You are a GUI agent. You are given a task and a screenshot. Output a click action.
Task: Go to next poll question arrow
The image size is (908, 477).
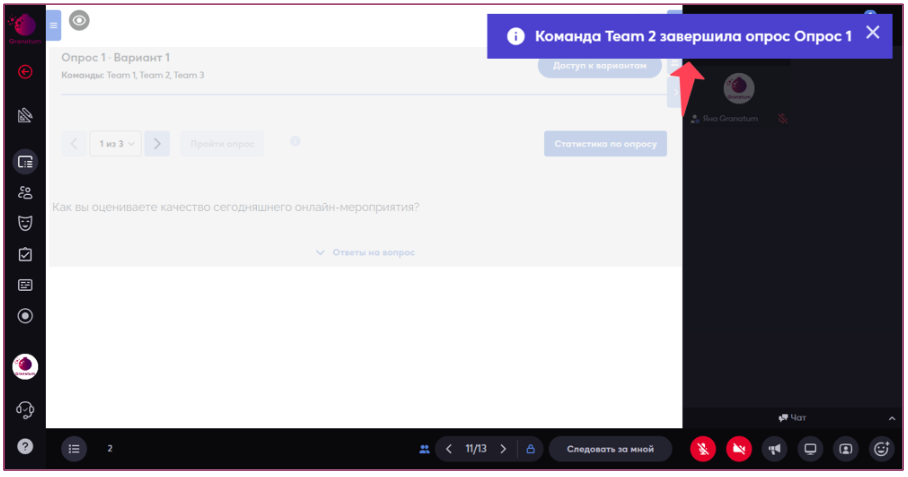157,144
